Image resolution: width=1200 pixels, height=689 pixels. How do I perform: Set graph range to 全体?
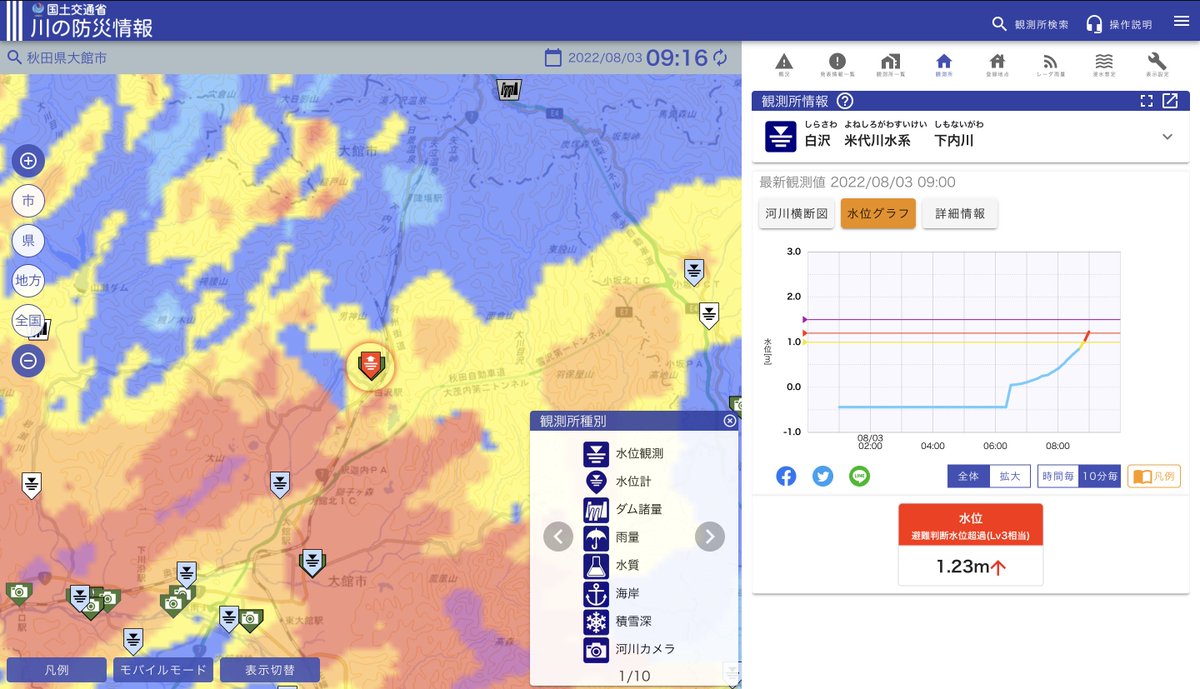tap(968, 477)
